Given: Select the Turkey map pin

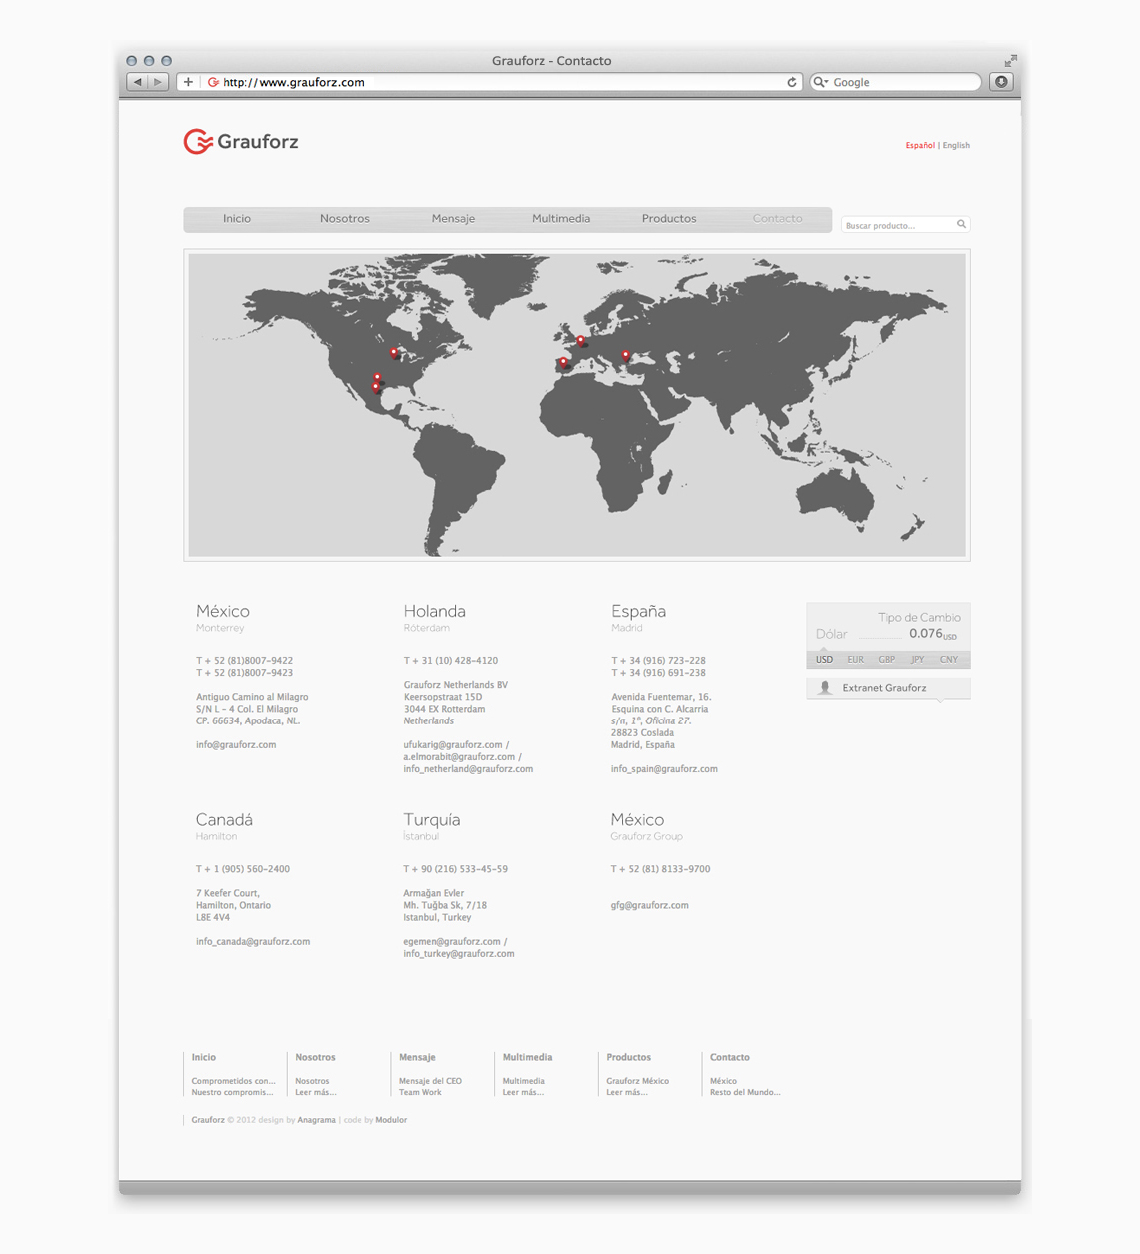Looking at the screenshot, I should click(626, 355).
